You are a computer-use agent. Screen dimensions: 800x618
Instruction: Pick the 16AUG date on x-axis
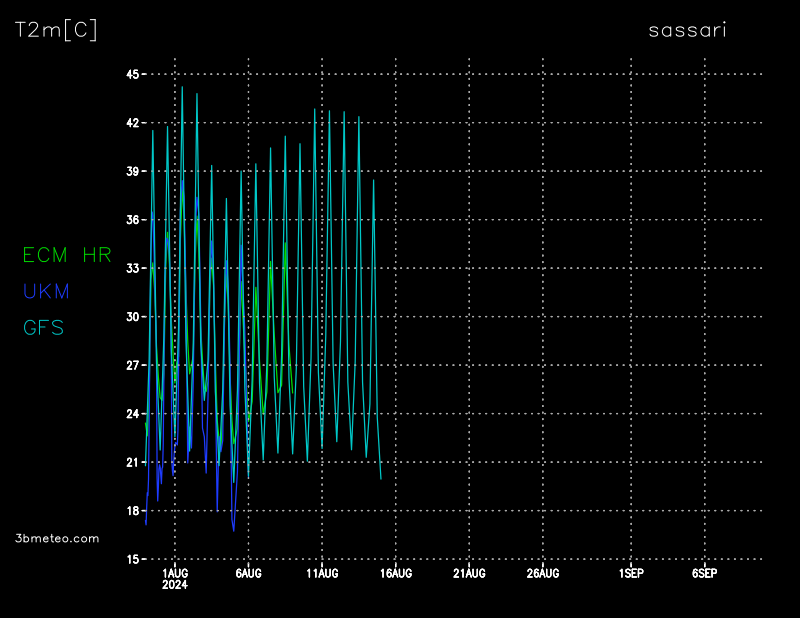[x=396, y=573]
